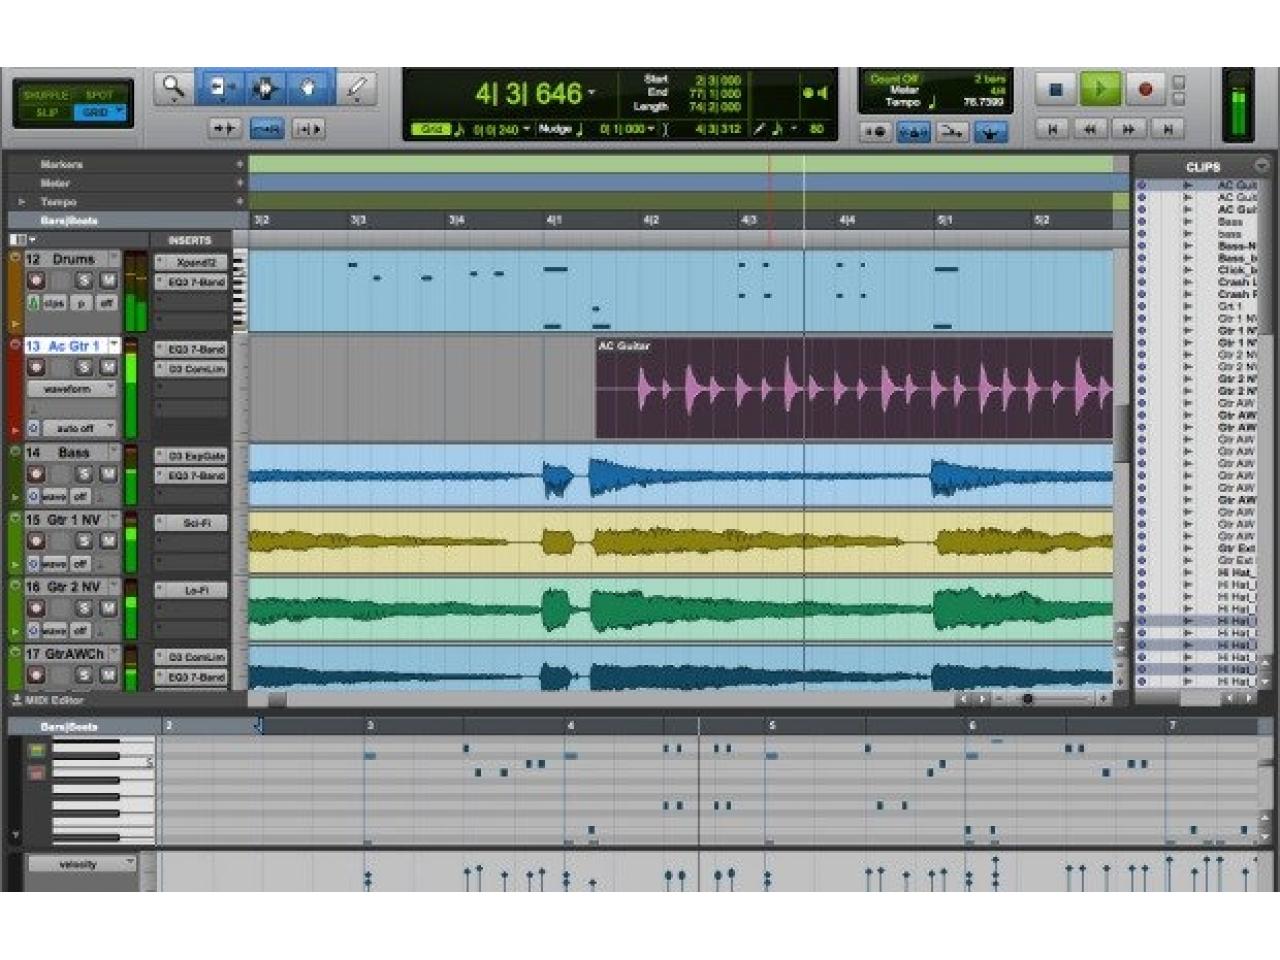Select the AC Guitar clip in timeline
This screenshot has width=1280, height=960.
tap(854, 388)
